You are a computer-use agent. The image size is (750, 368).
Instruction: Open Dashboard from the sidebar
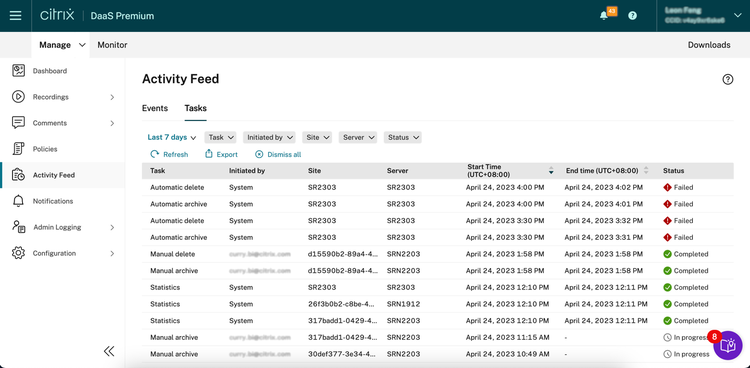50,71
